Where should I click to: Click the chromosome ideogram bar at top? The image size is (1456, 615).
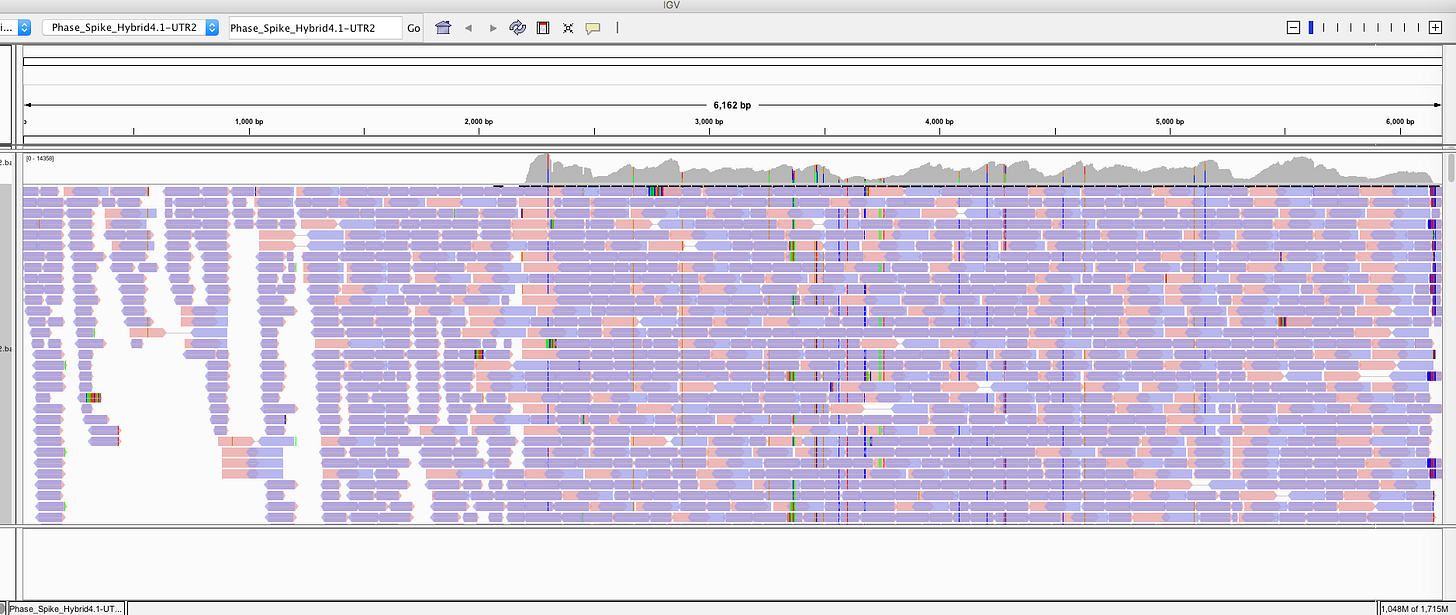click(732, 62)
